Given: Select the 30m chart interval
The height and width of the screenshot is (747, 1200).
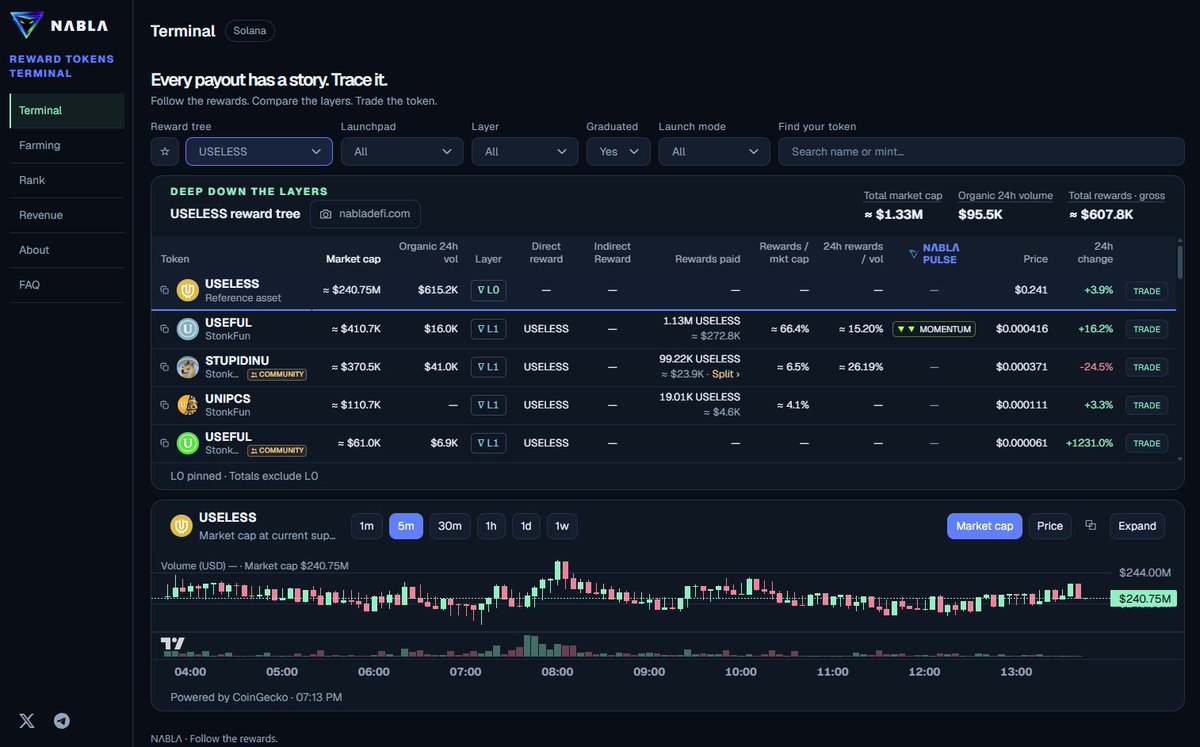Looking at the screenshot, I should [450, 526].
